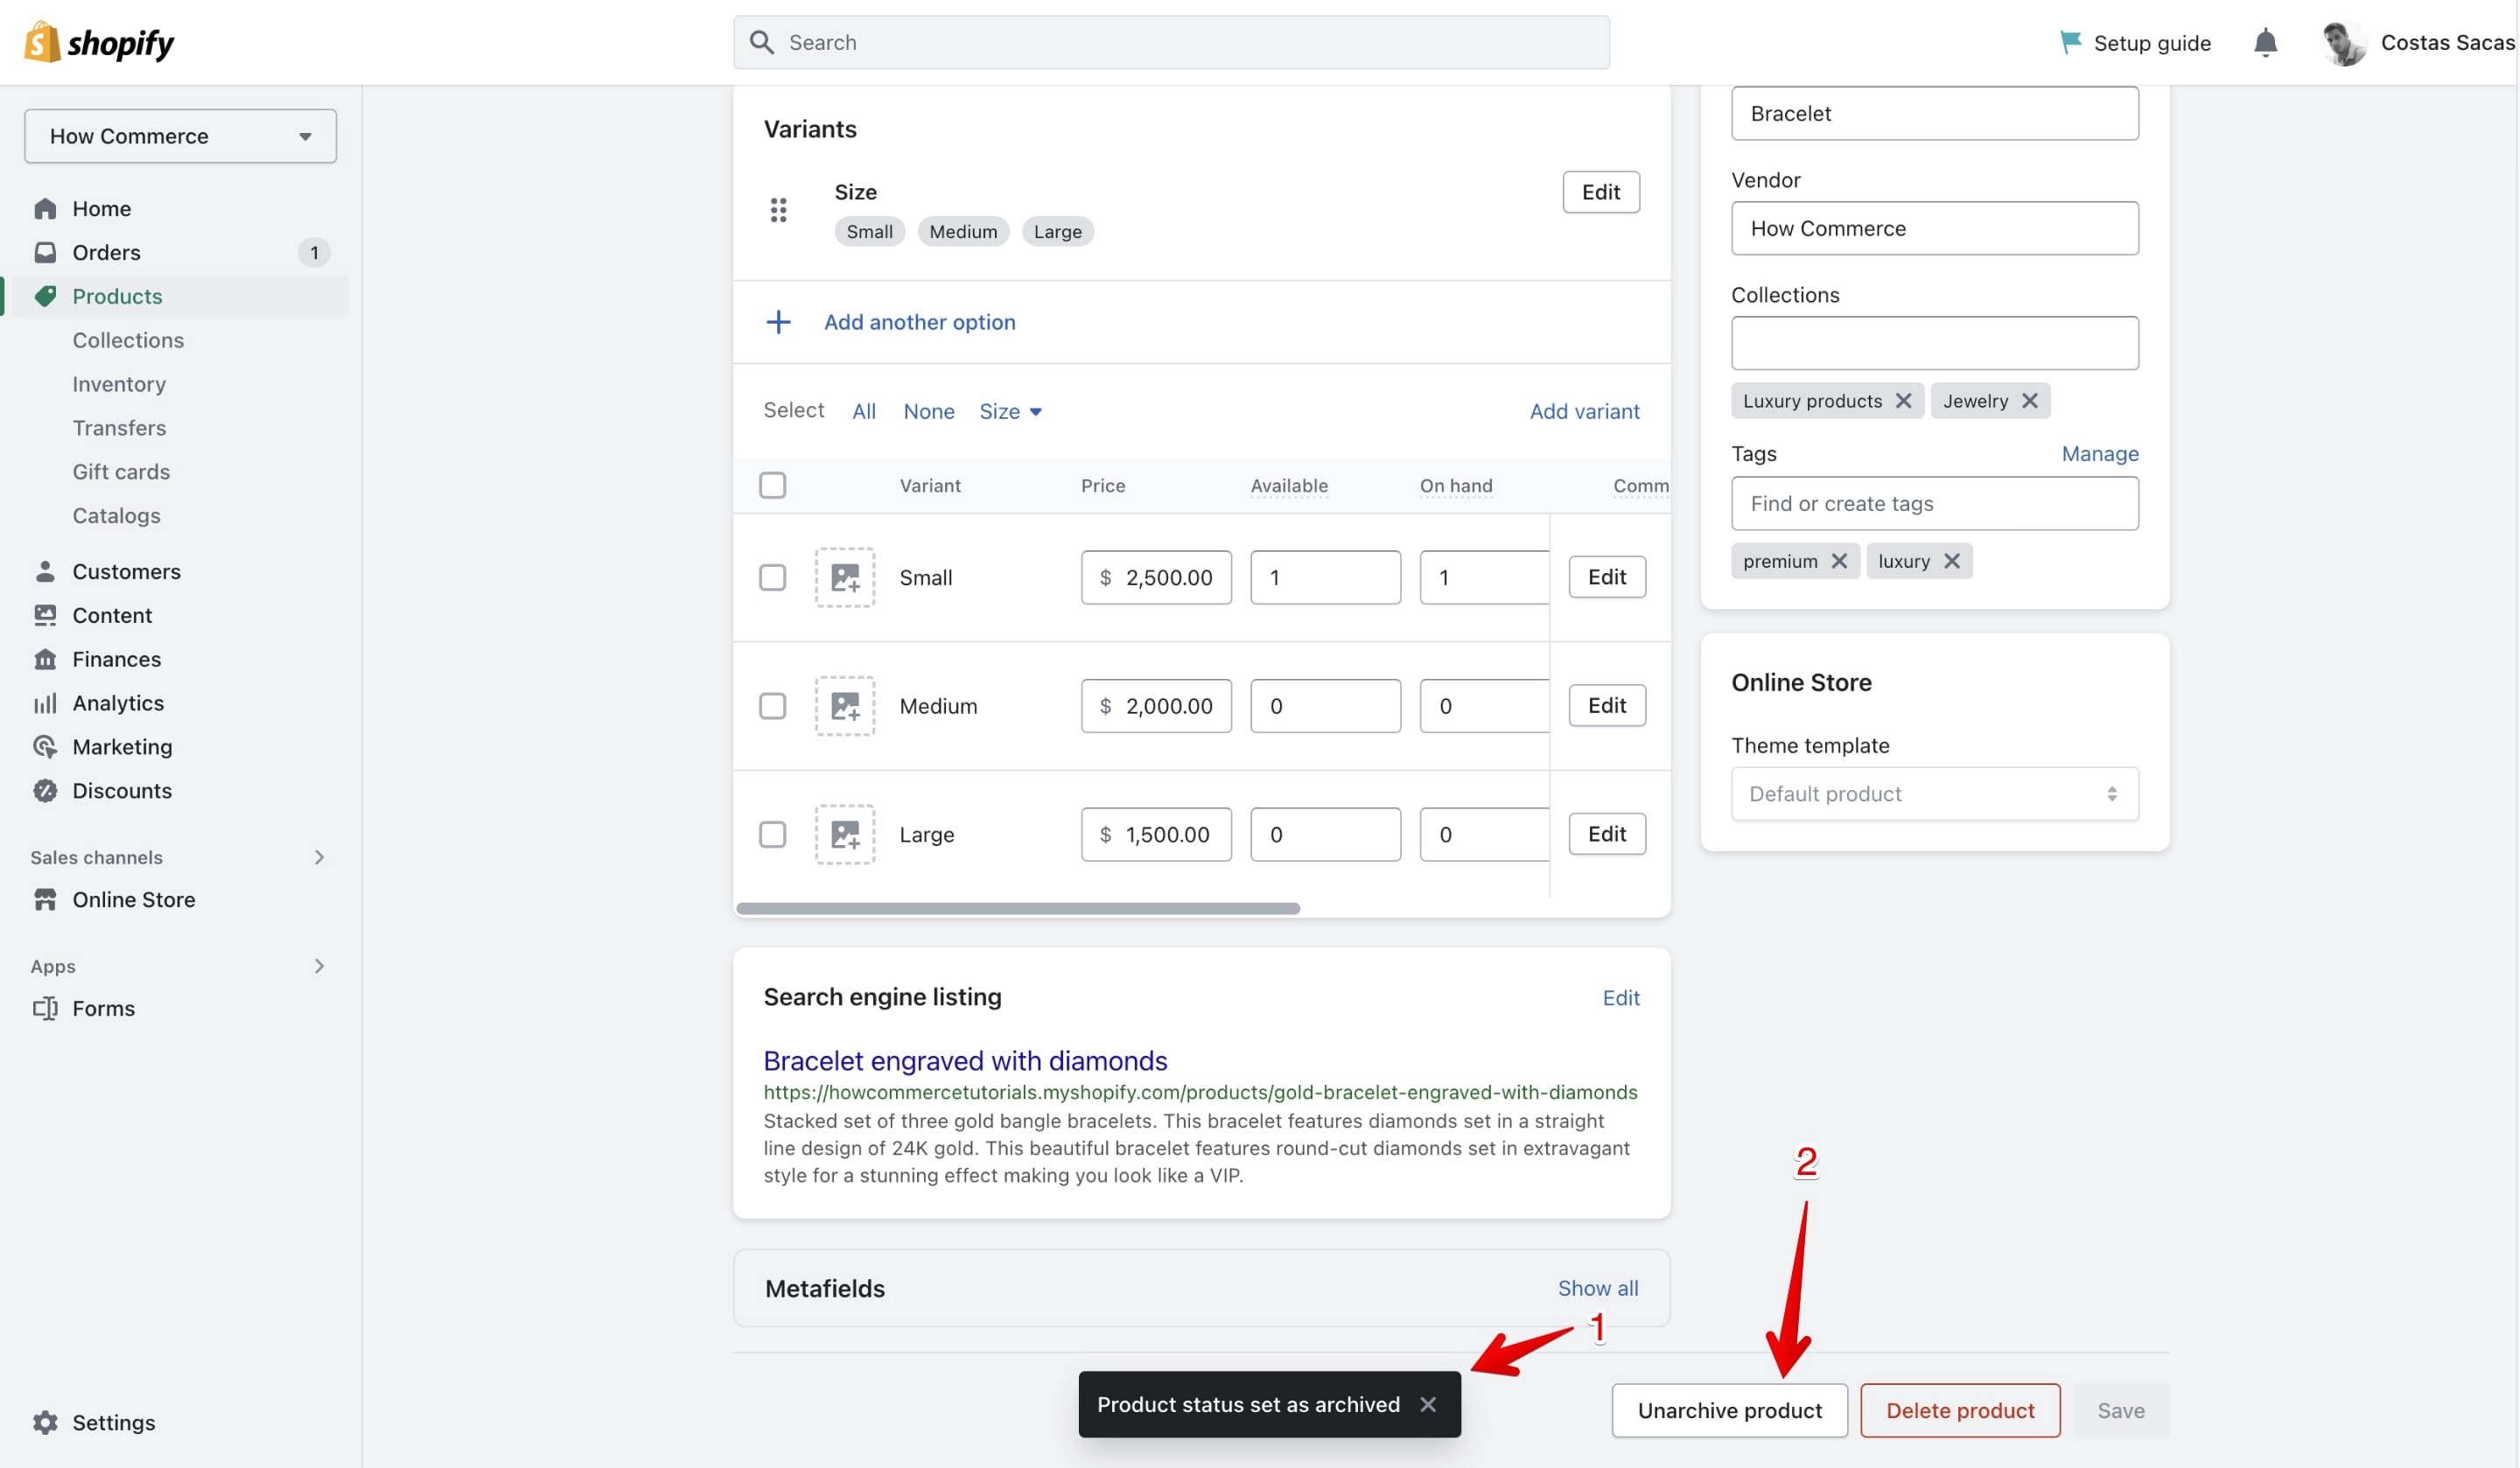Grab the Size option drag handle
The width and height of the screenshot is (2520, 1468).
[778, 210]
